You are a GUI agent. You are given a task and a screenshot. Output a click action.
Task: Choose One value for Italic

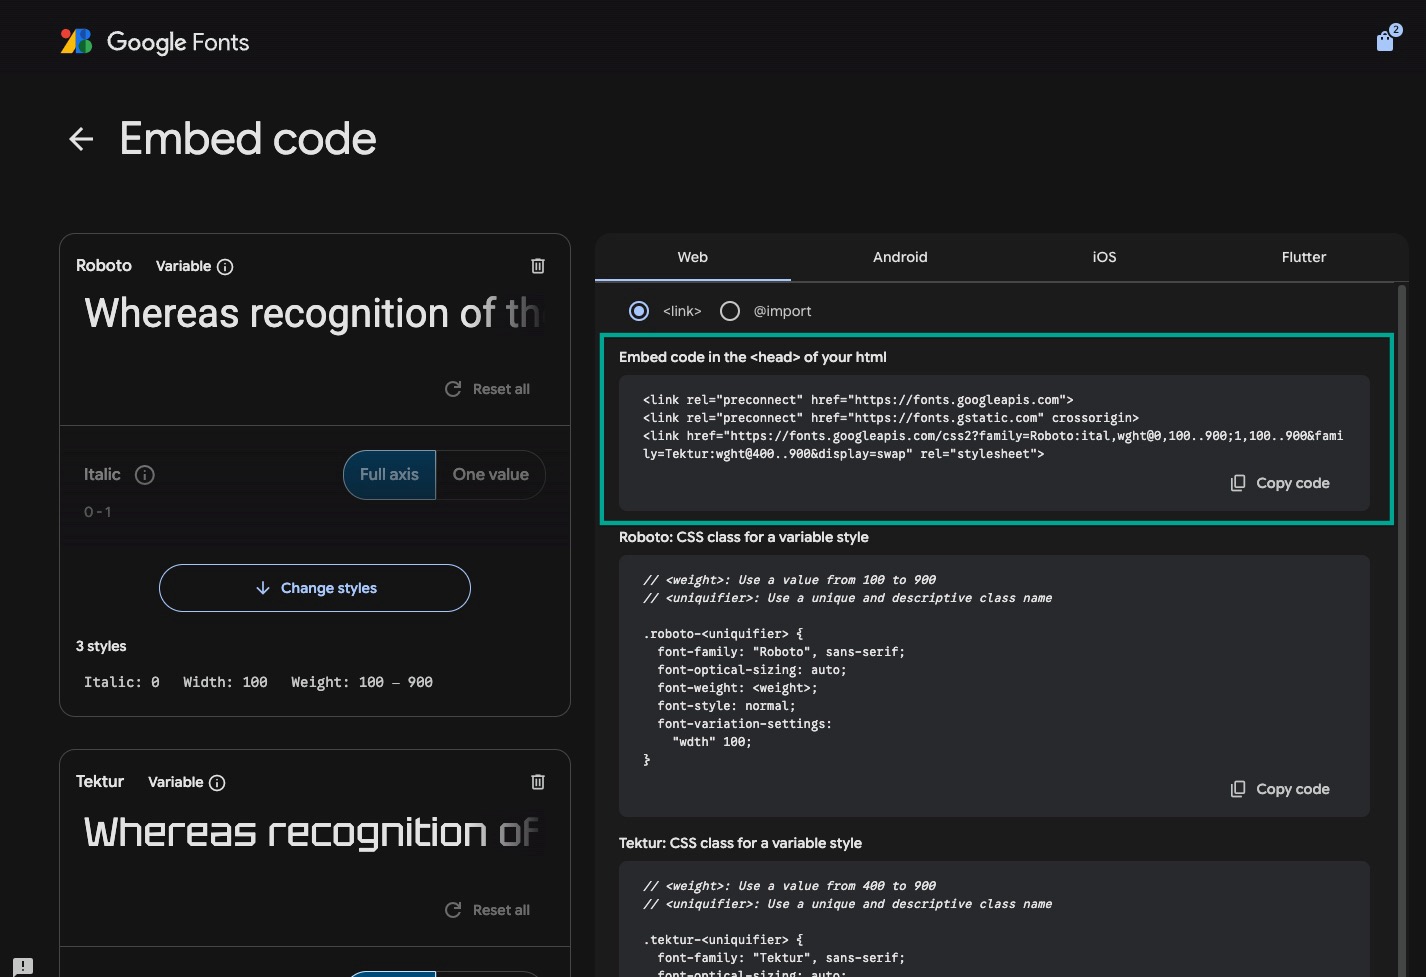490,475
